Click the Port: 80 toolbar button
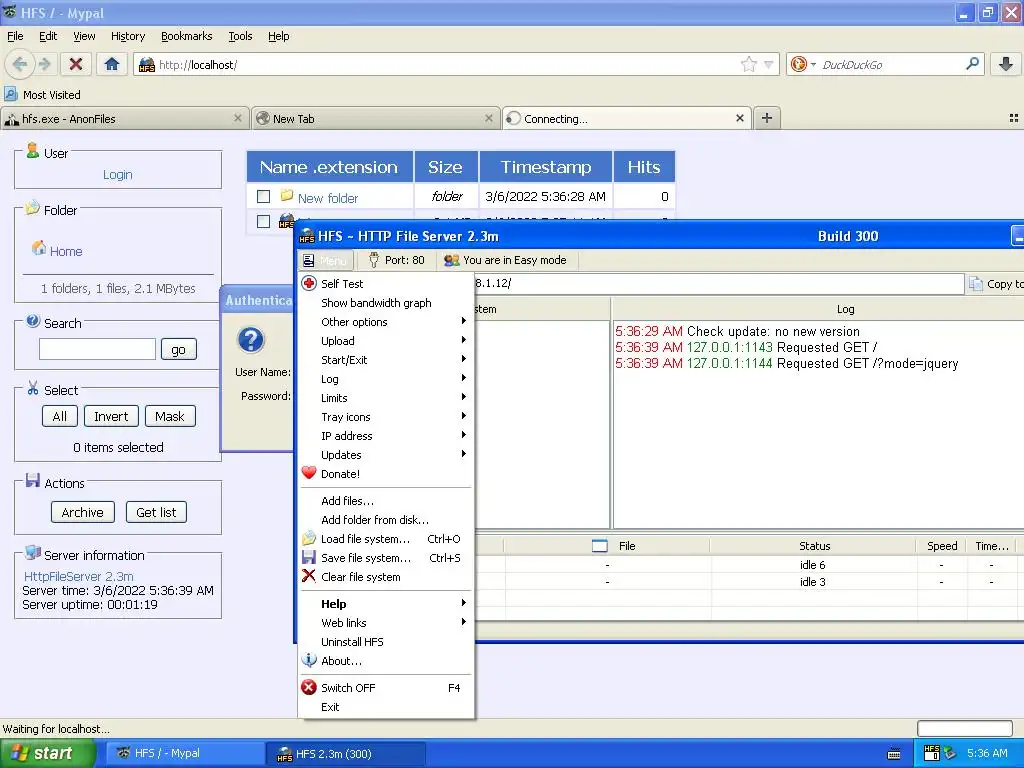 pos(396,260)
